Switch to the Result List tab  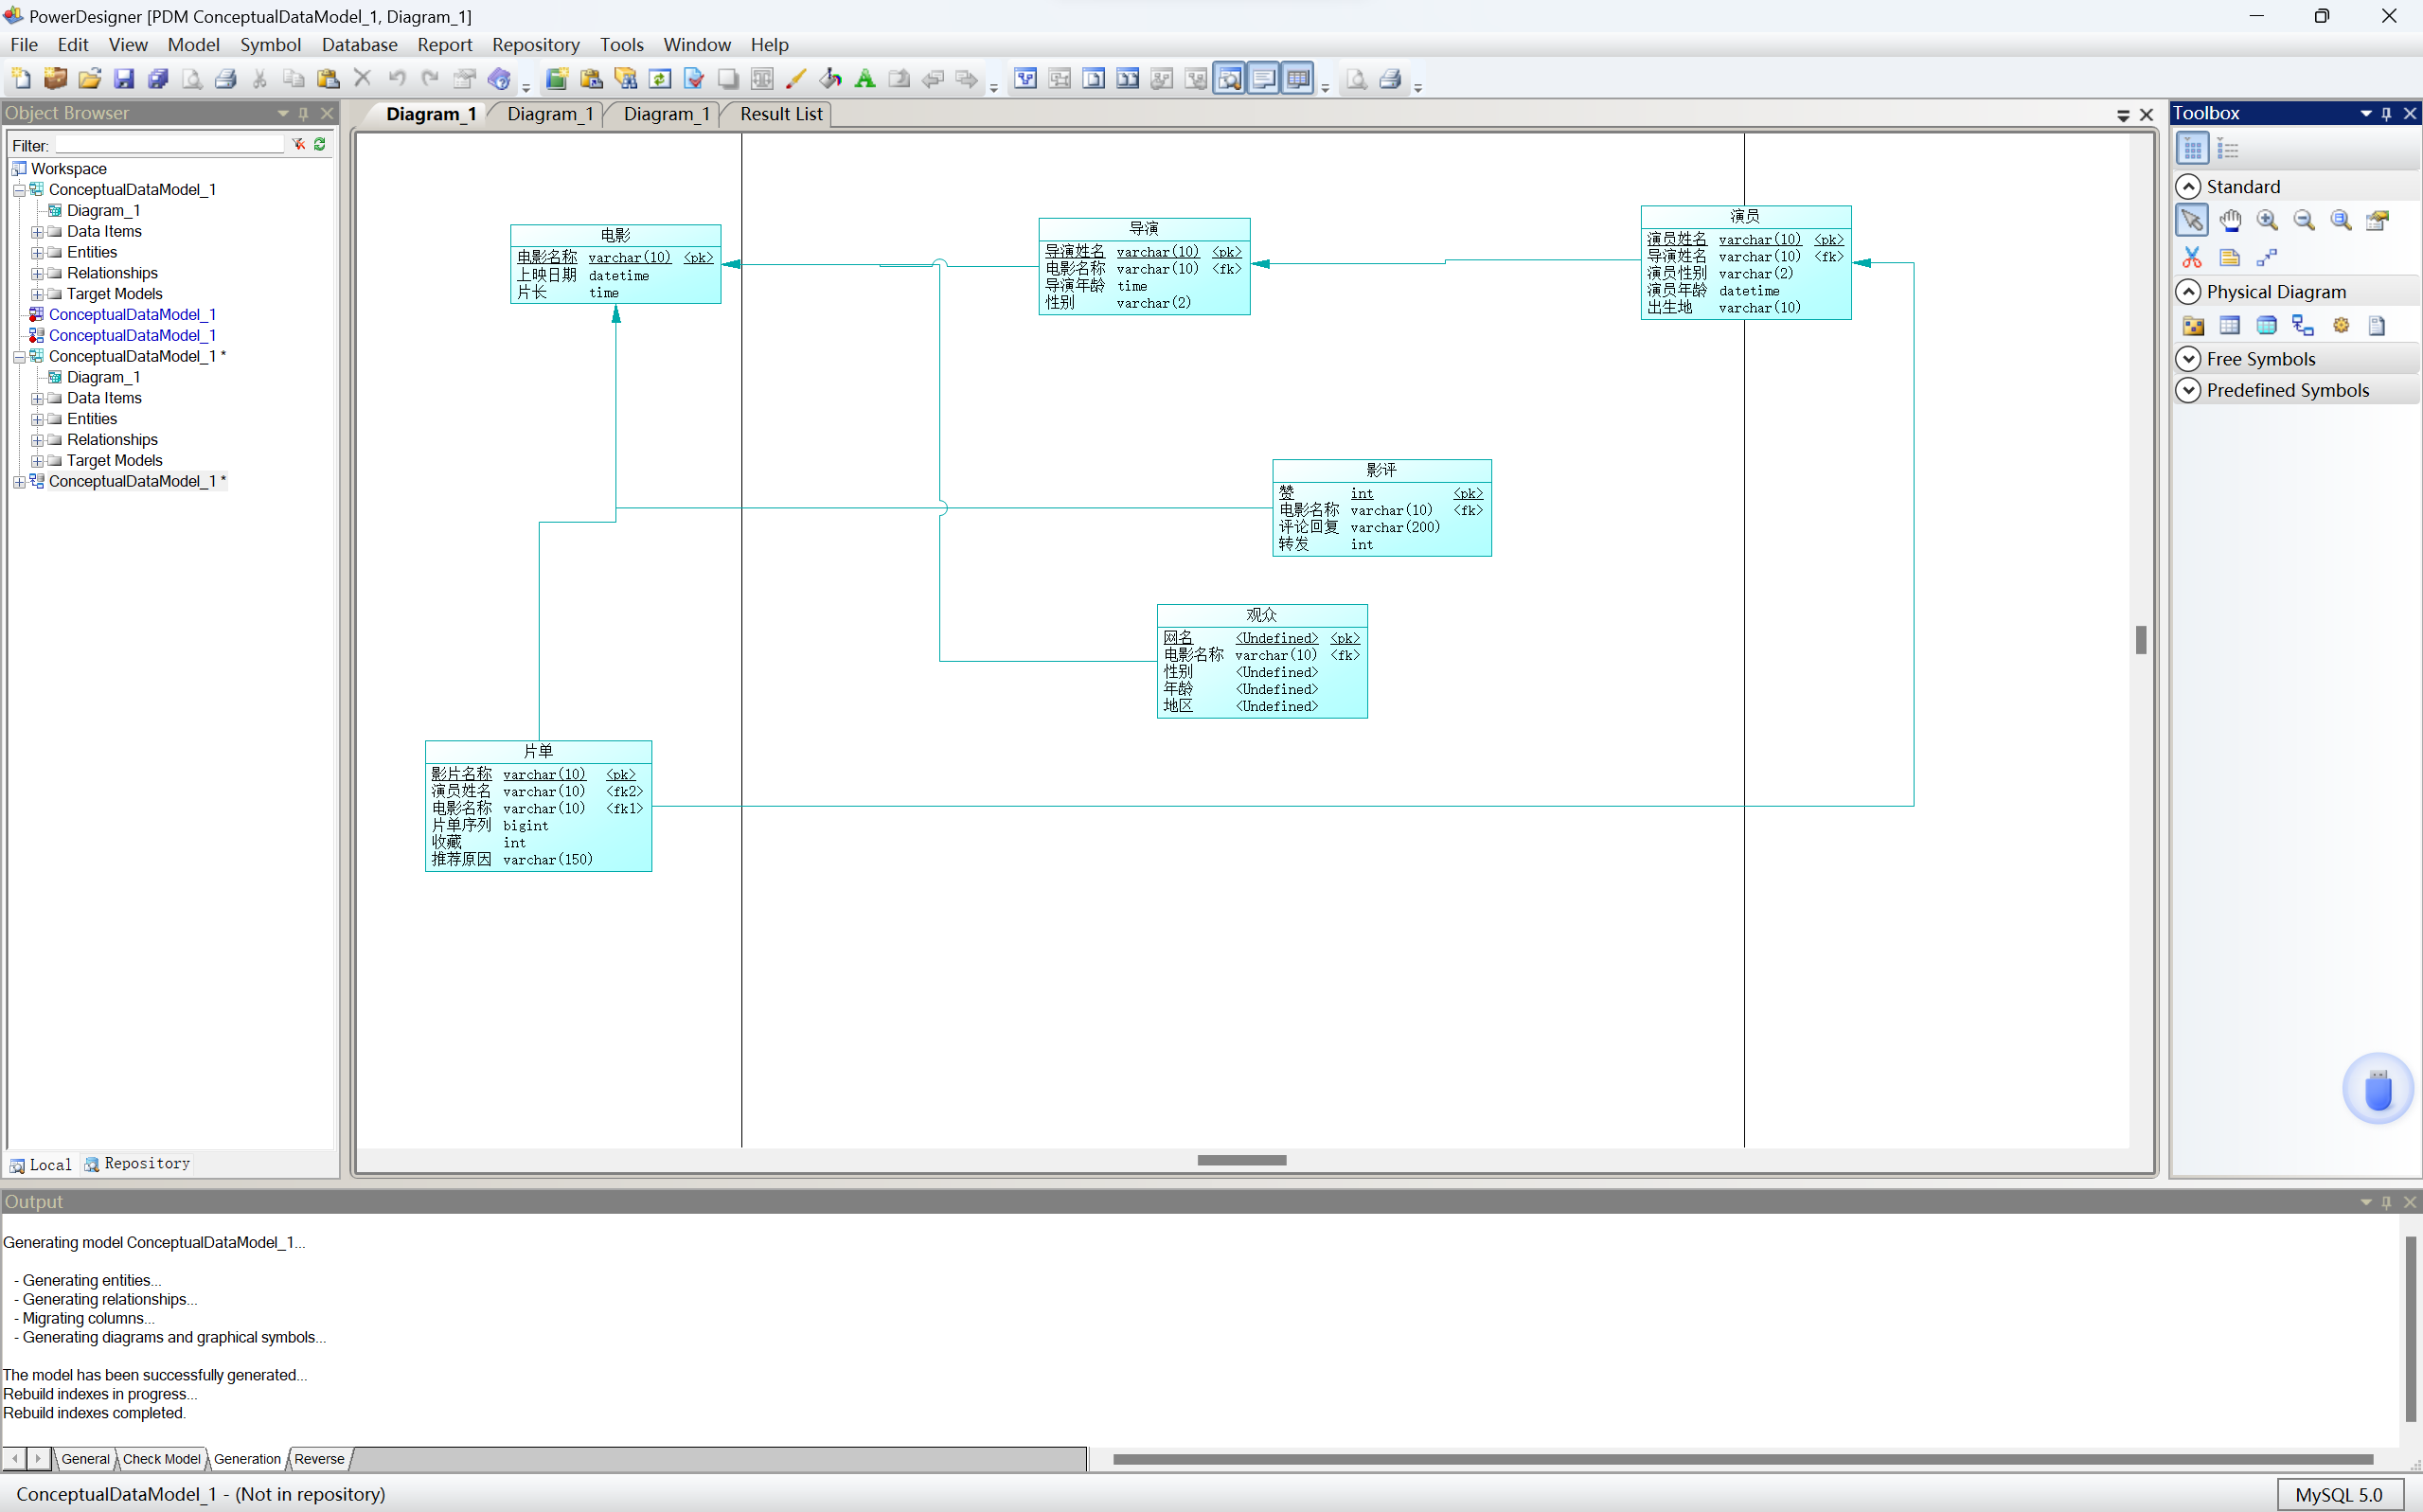tap(780, 114)
